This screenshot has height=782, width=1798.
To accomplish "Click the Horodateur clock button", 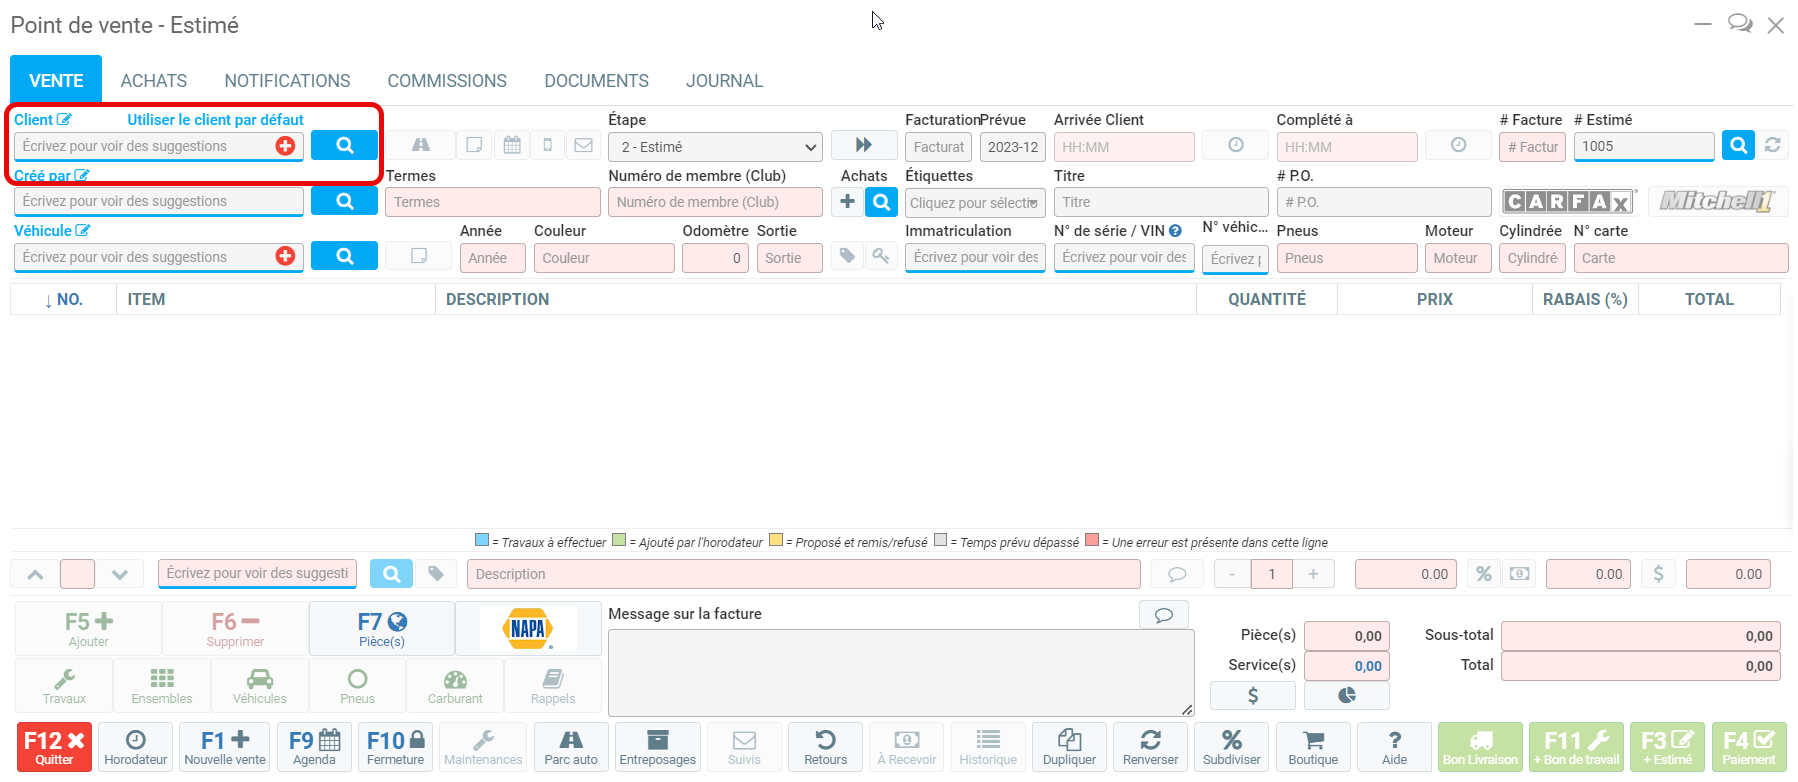I will point(136,747).
